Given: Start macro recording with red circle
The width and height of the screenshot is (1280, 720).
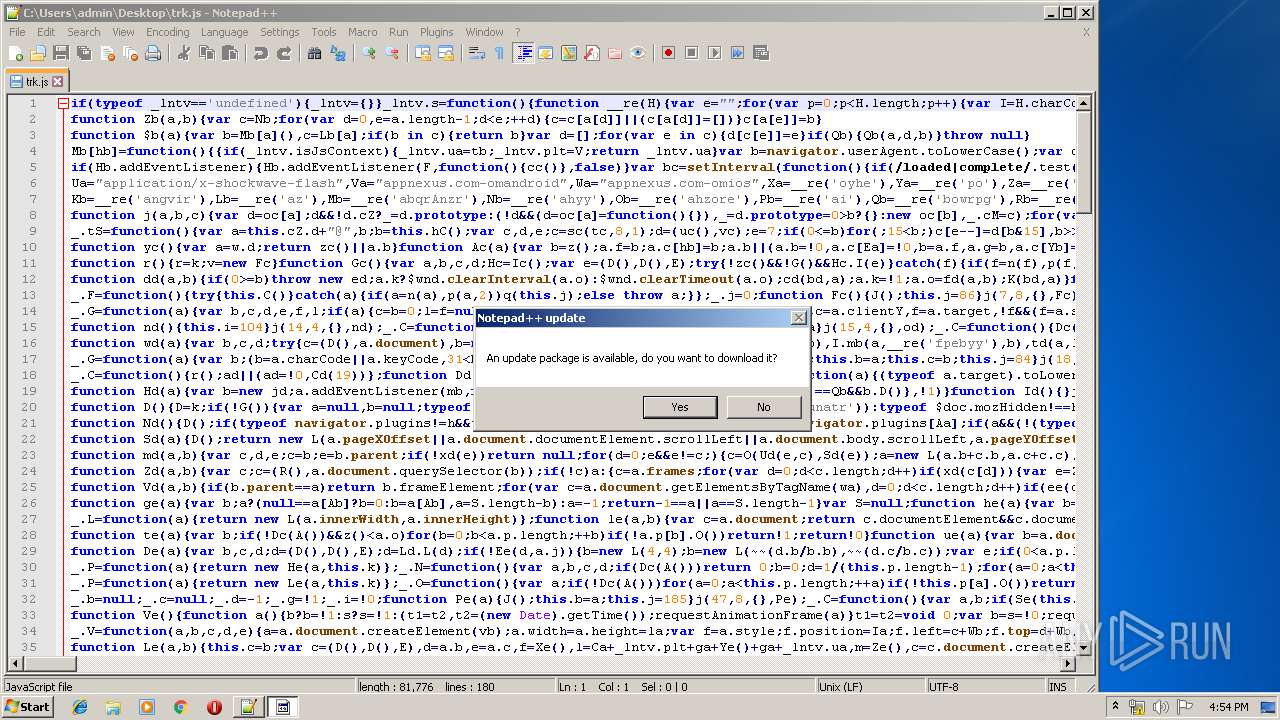Looking at the screenshot, I should click(669, 53).
